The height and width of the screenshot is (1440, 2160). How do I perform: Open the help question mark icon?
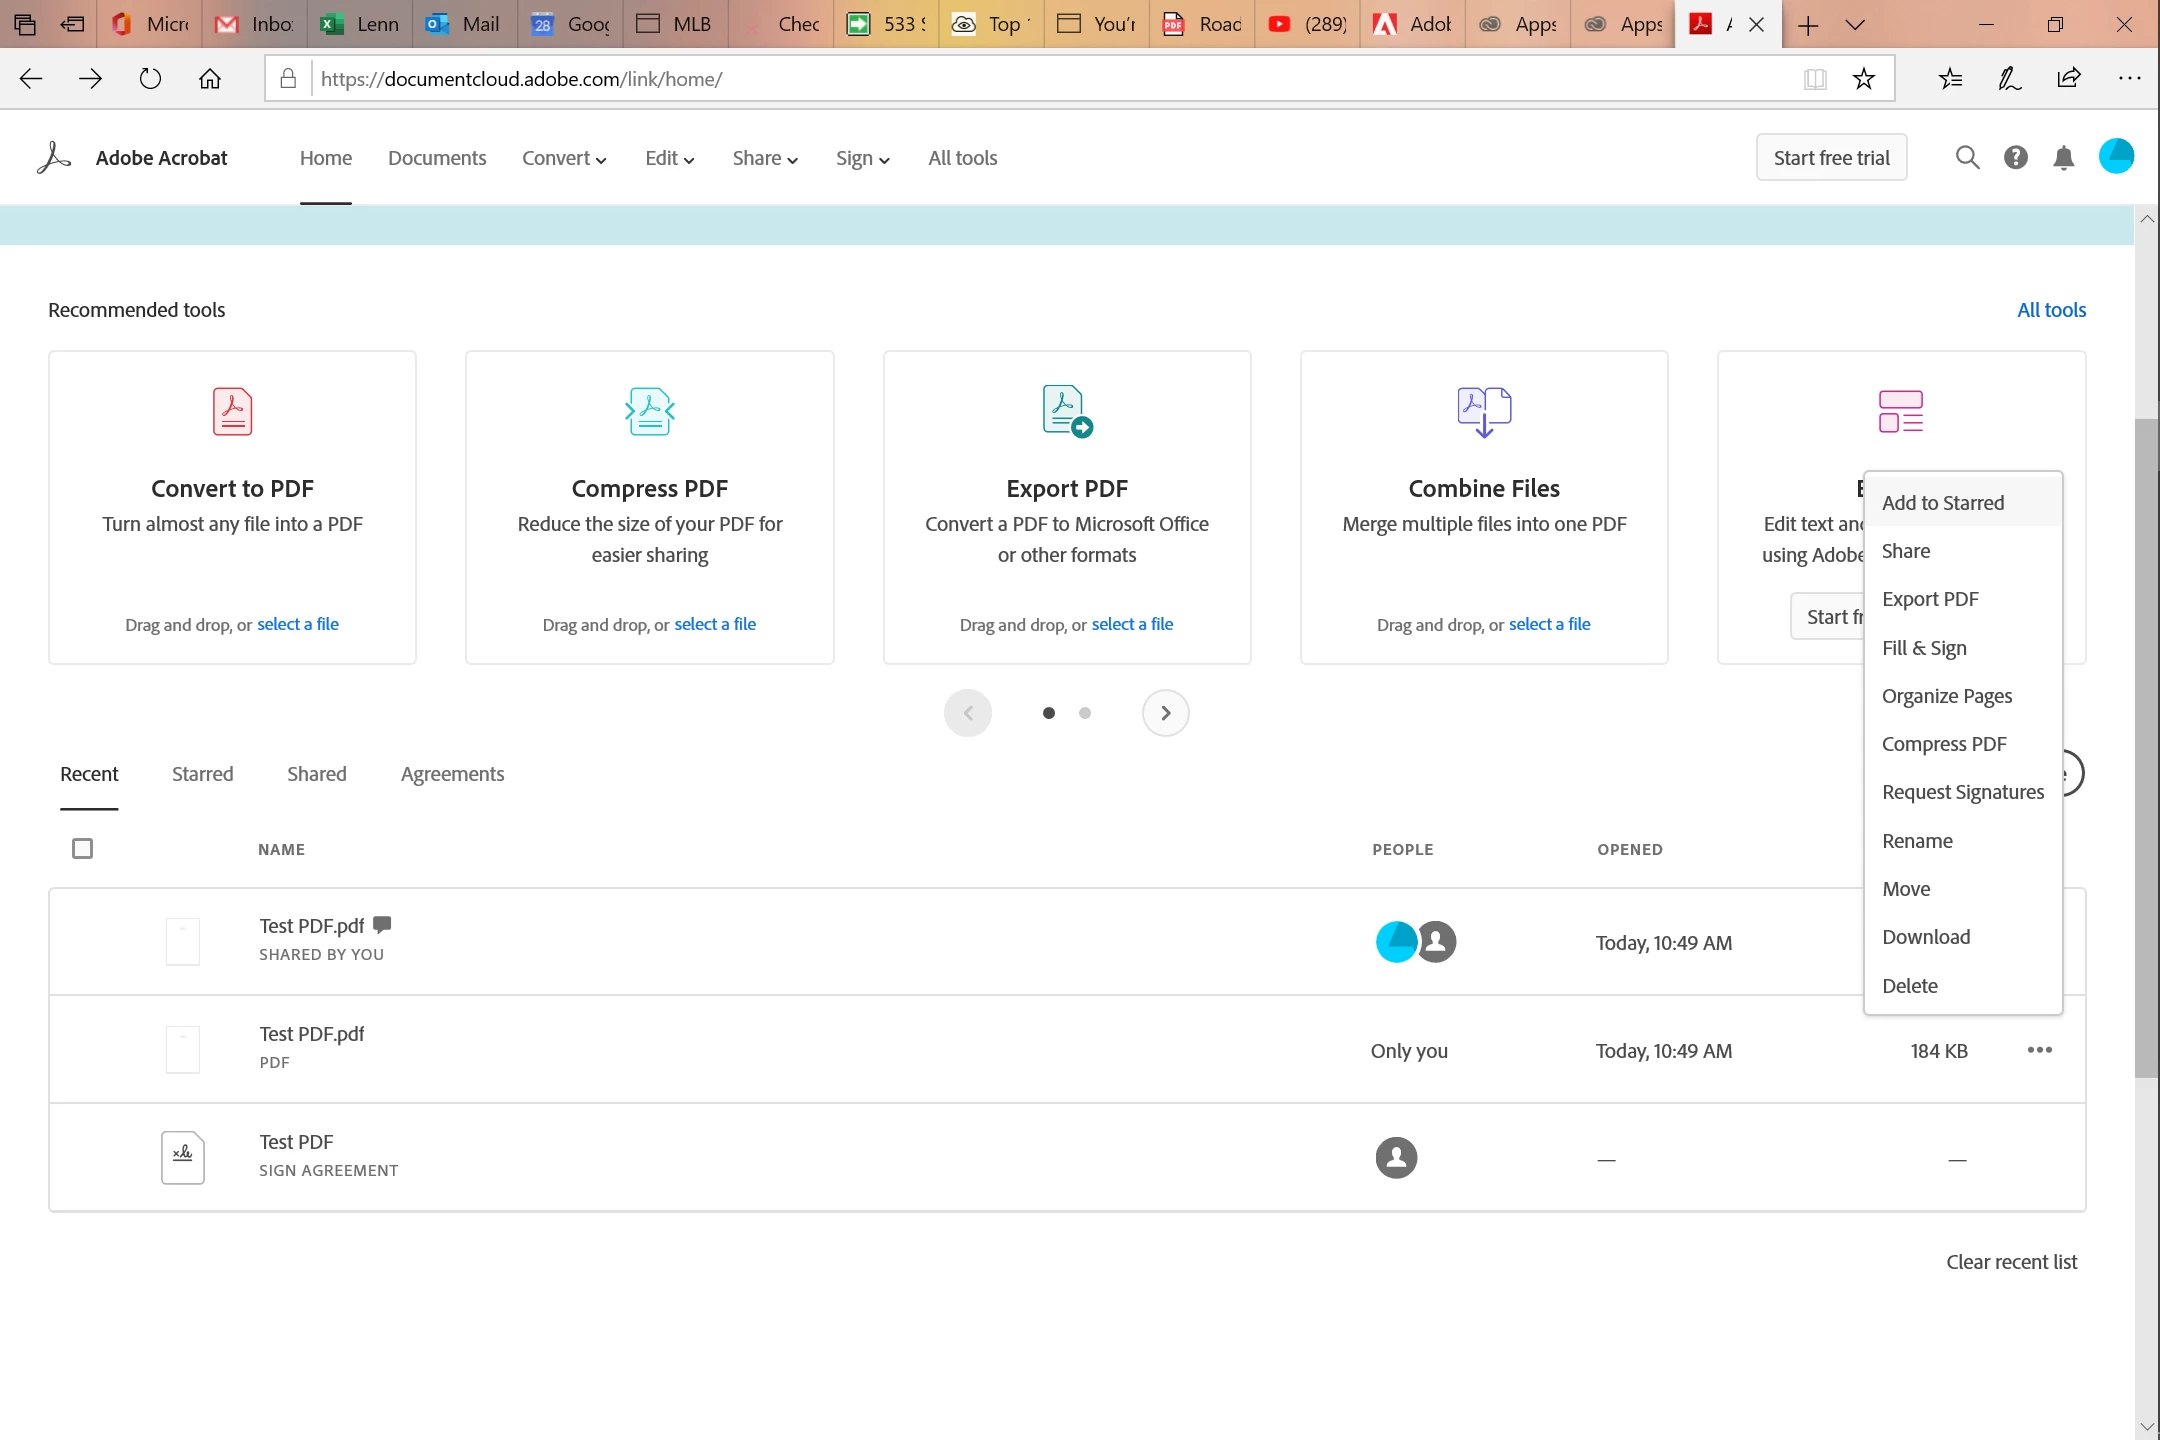2015,158
